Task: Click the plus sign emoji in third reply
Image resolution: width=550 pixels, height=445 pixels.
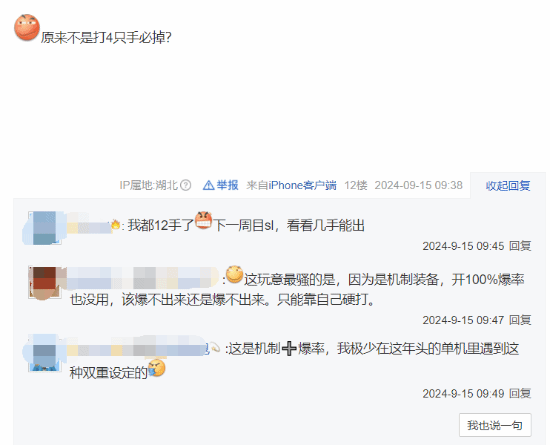Action: coord(289,349)
